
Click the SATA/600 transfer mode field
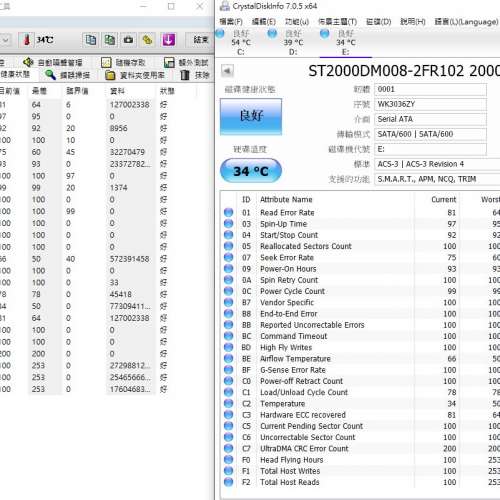point(430,134)
